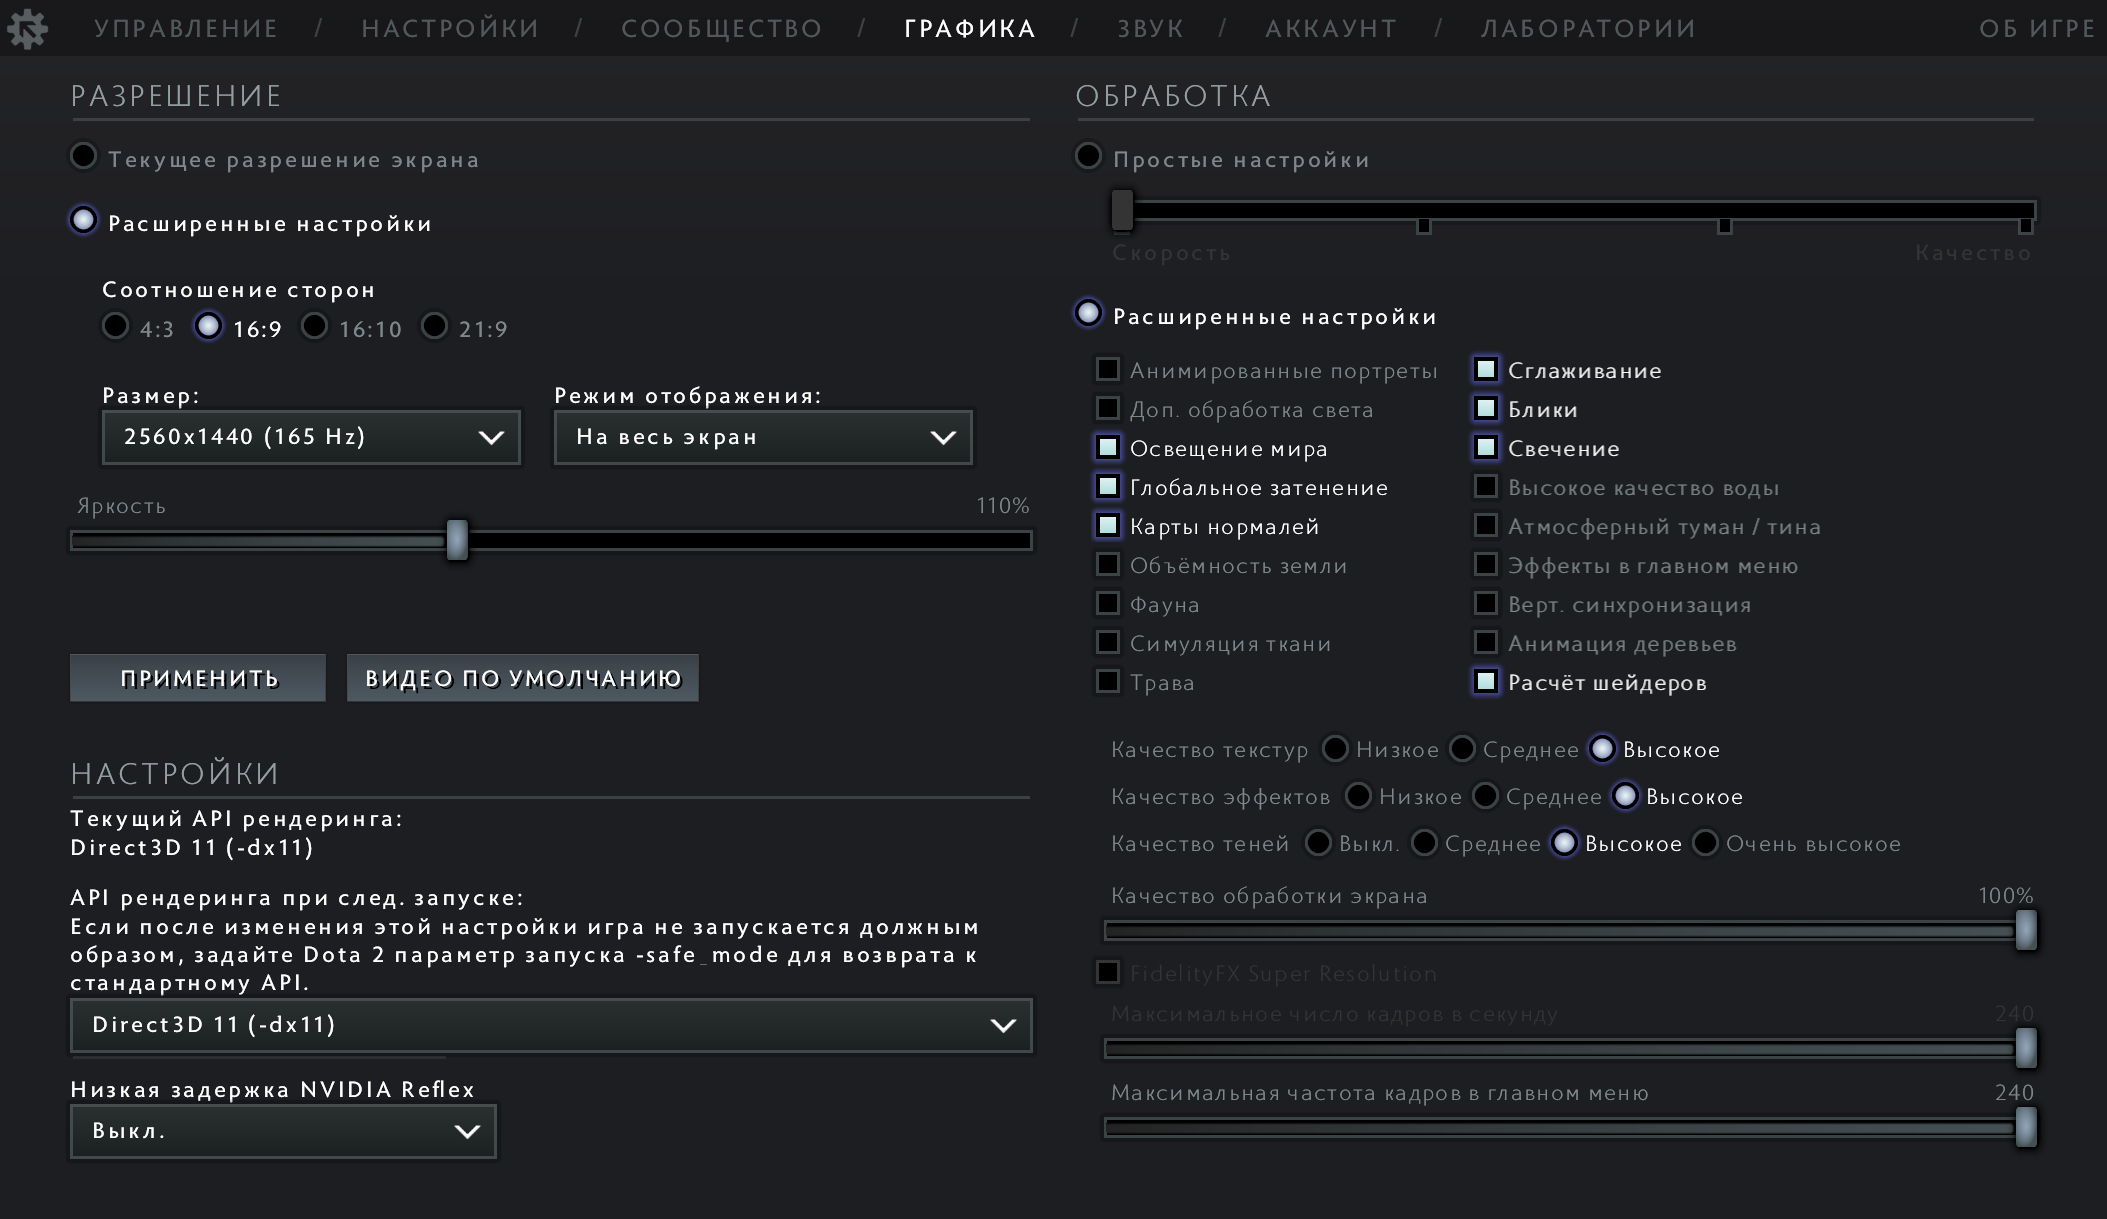The width and height of the screenshot is (2107, 1219).
Task: Open the УПРАВЛЕНИЕ tab
Action: coord(186,28)
